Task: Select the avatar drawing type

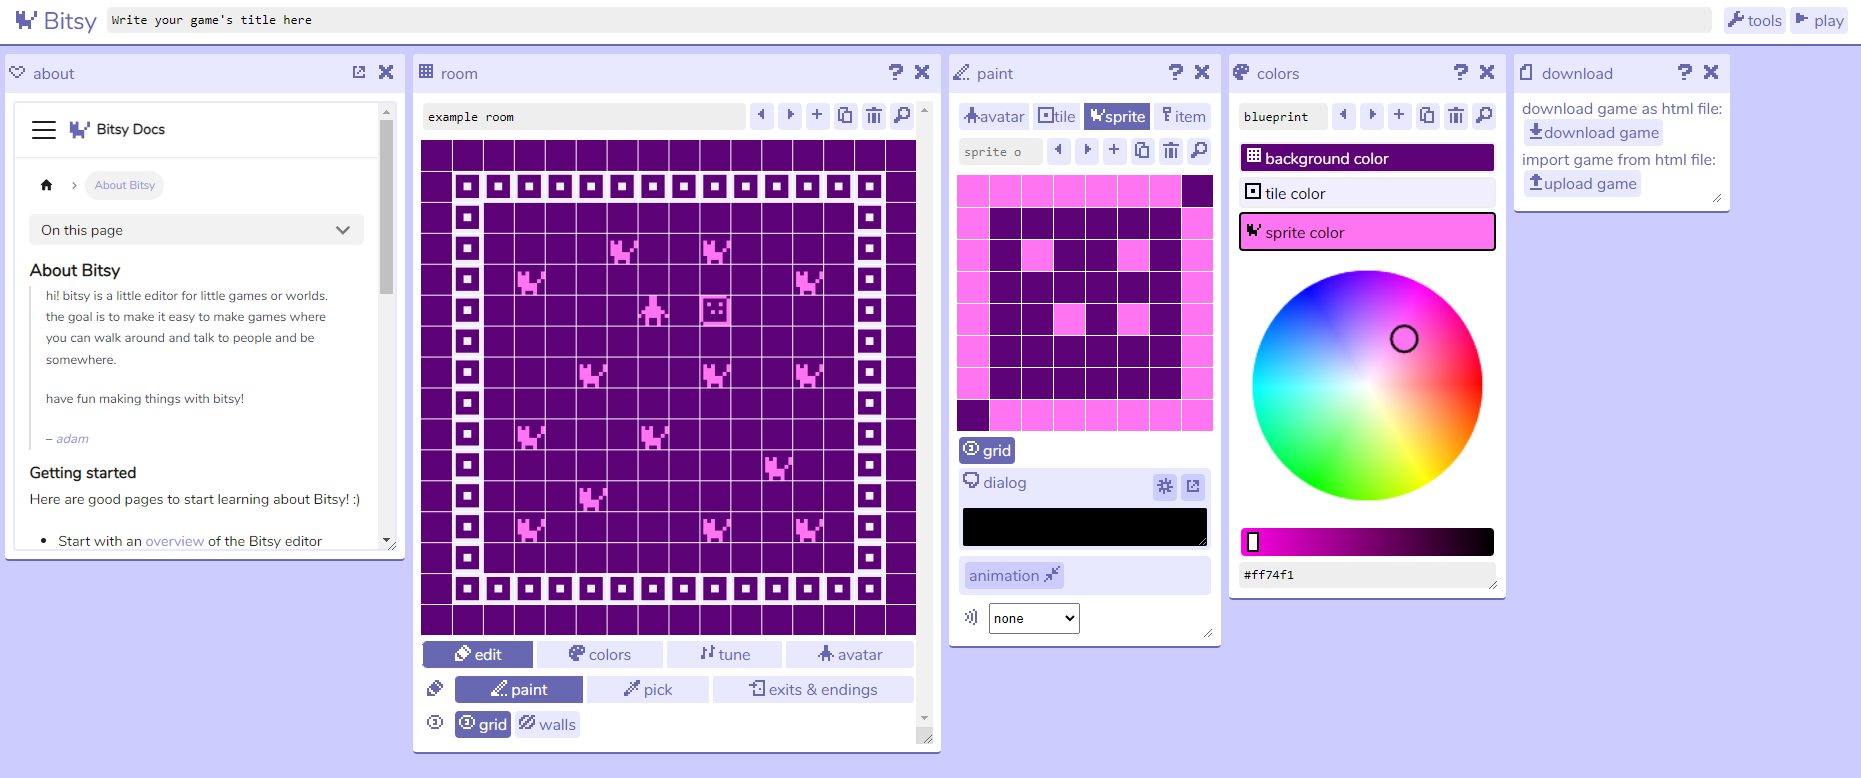Action: point(994,116)
